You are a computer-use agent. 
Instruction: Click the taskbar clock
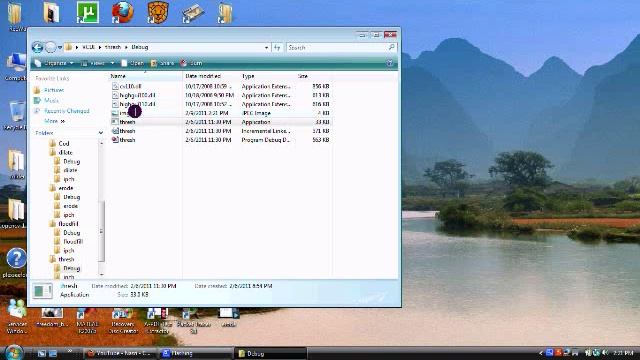pyautogui.click(x=623, y=353)
